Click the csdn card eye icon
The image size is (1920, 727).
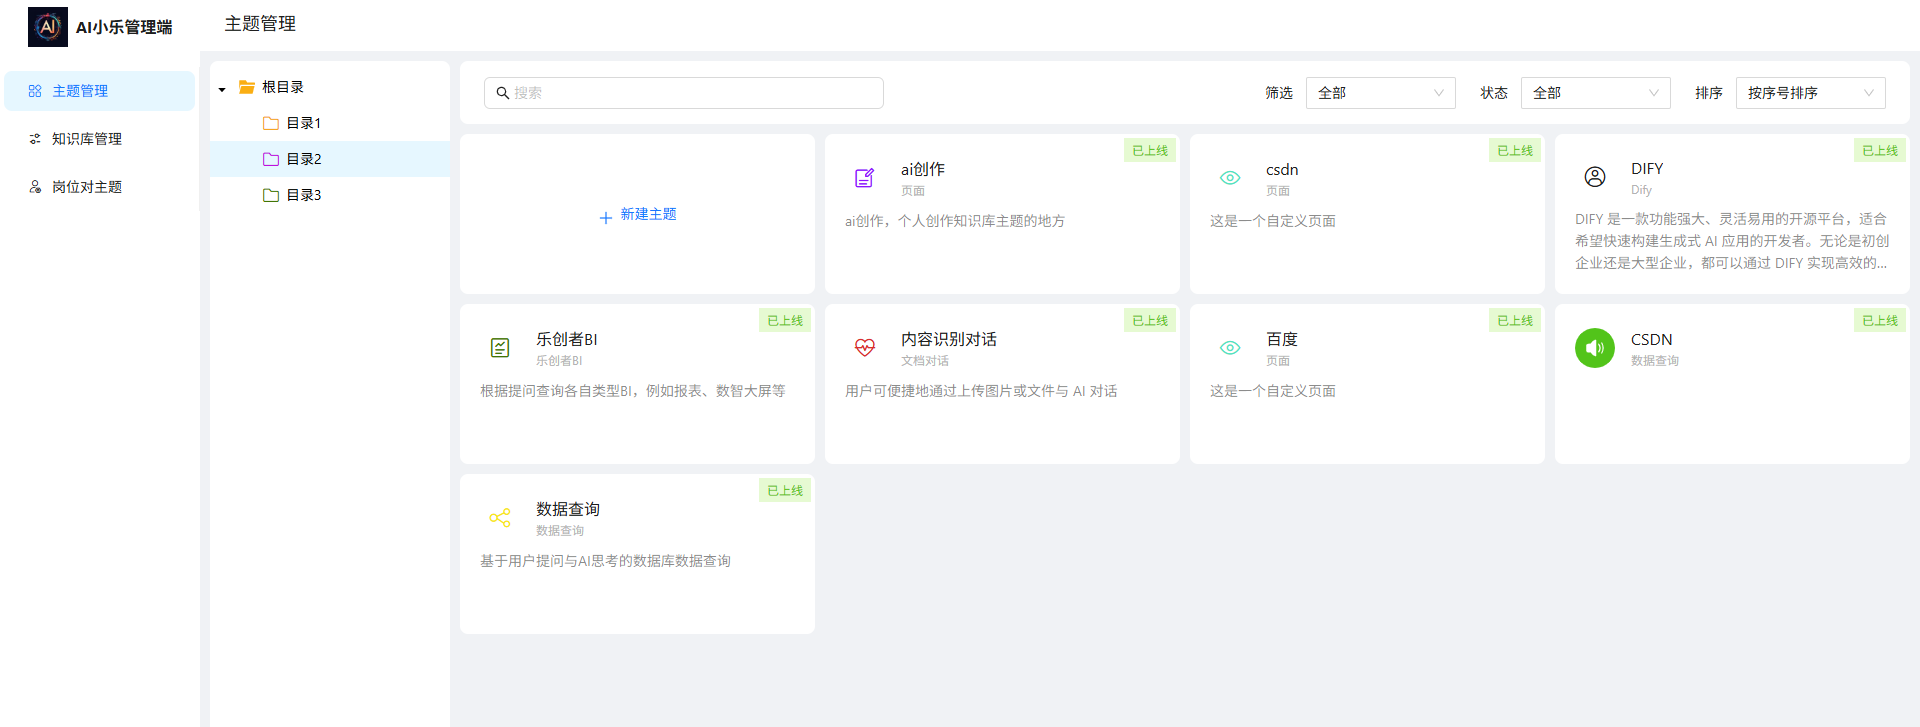(1229, 178)
